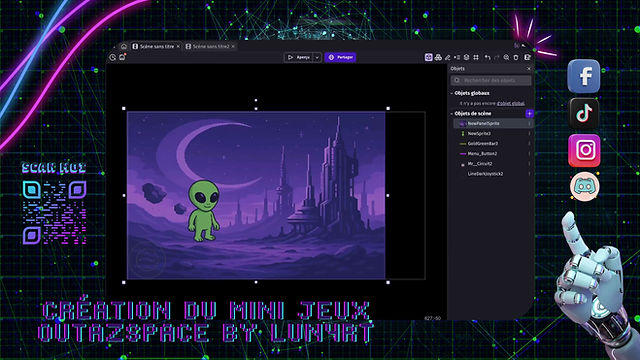This screenshot has height=360, width=640.
Task: Add a new scene object with plus button
Action: point(529,113)
